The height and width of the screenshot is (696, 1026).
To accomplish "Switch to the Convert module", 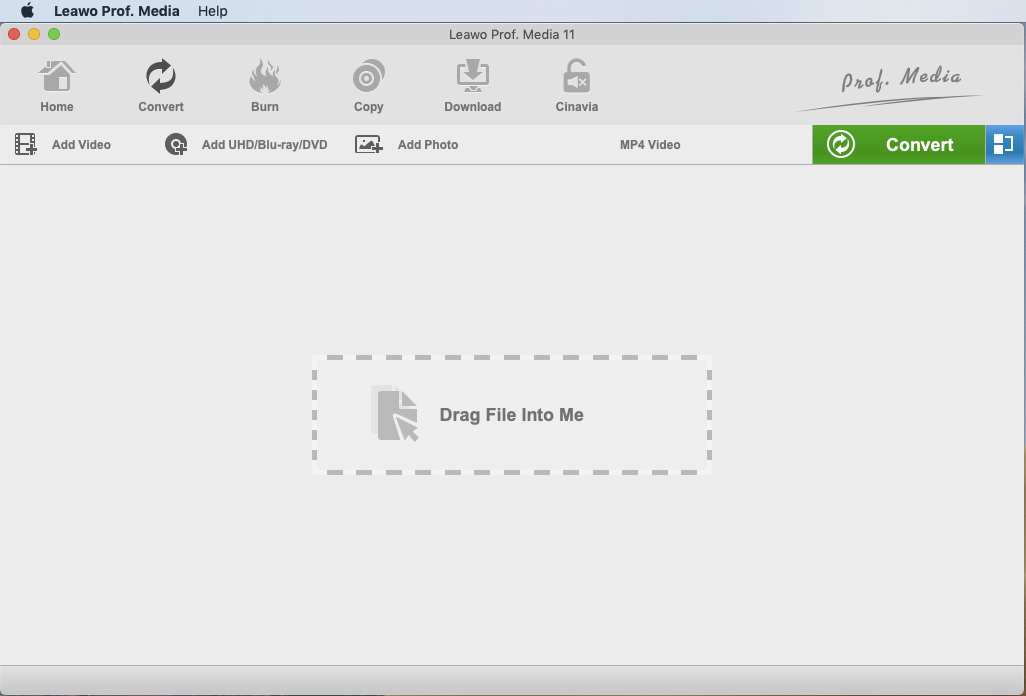I will (161, 86).
